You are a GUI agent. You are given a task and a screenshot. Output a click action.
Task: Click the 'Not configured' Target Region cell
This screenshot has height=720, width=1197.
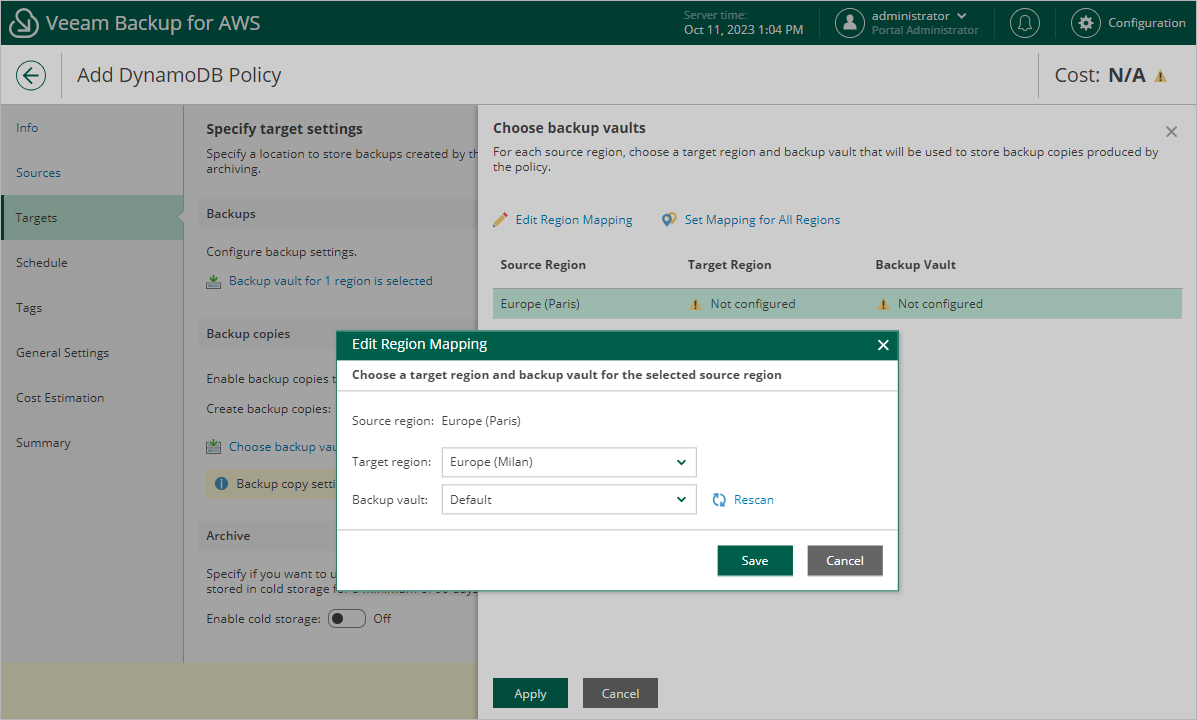[x=753, y=304]
